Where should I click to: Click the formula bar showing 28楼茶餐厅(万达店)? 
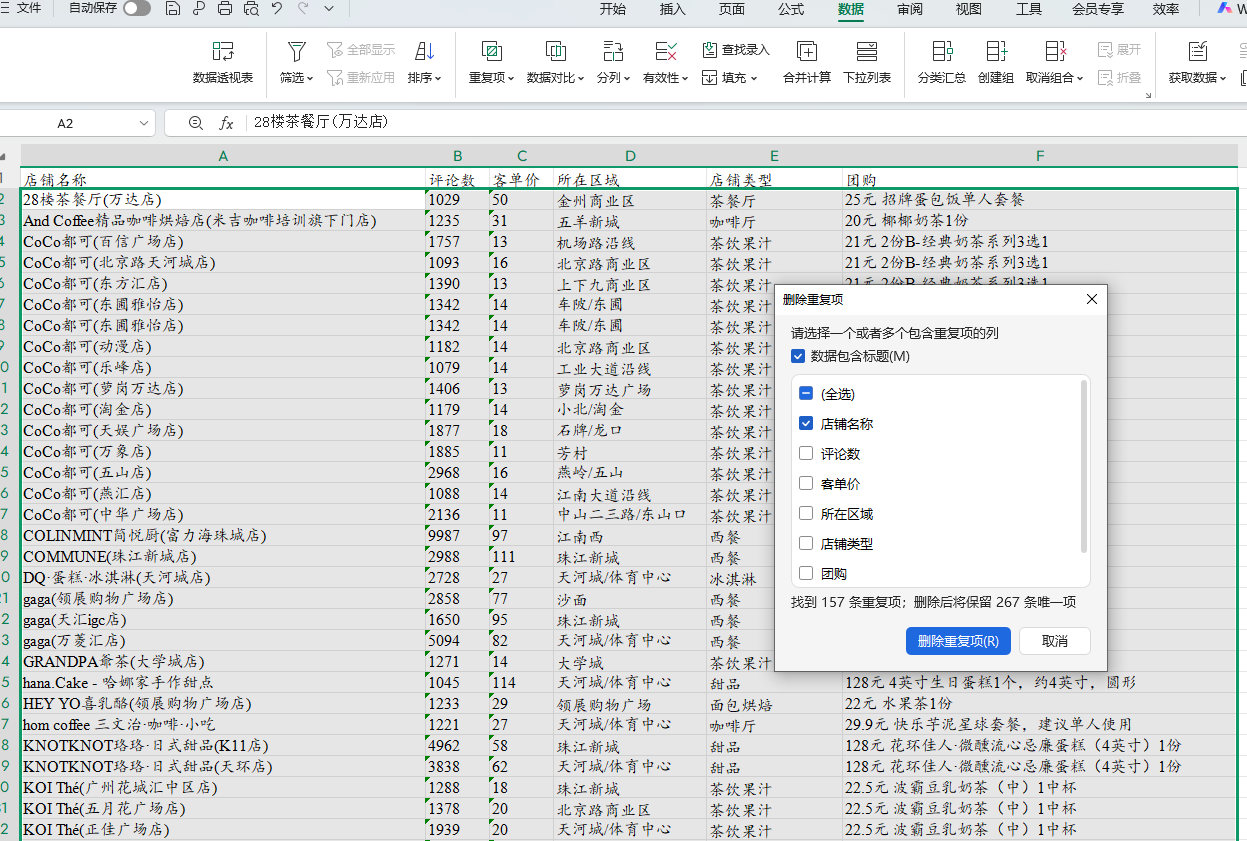[x=744, y=123]
